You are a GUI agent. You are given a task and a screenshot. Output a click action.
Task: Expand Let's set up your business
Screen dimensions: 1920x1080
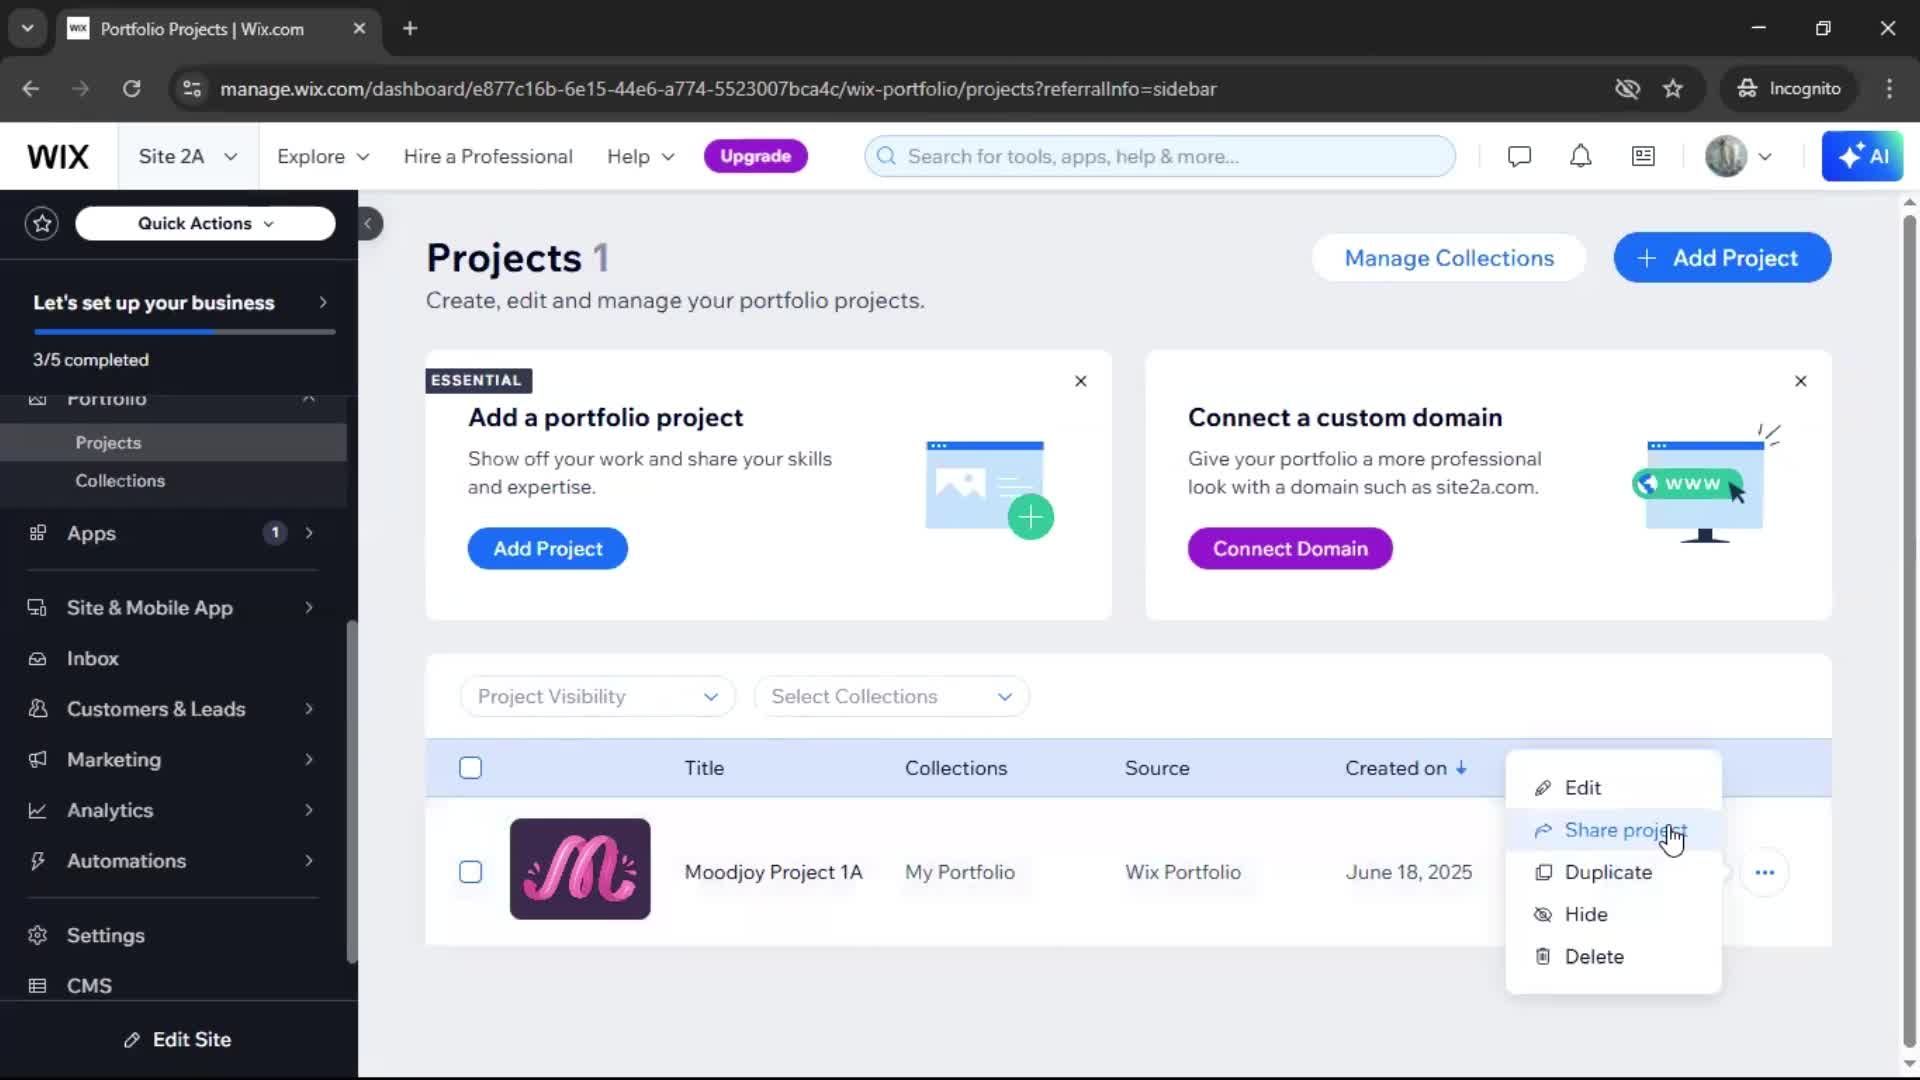(179, 302)
